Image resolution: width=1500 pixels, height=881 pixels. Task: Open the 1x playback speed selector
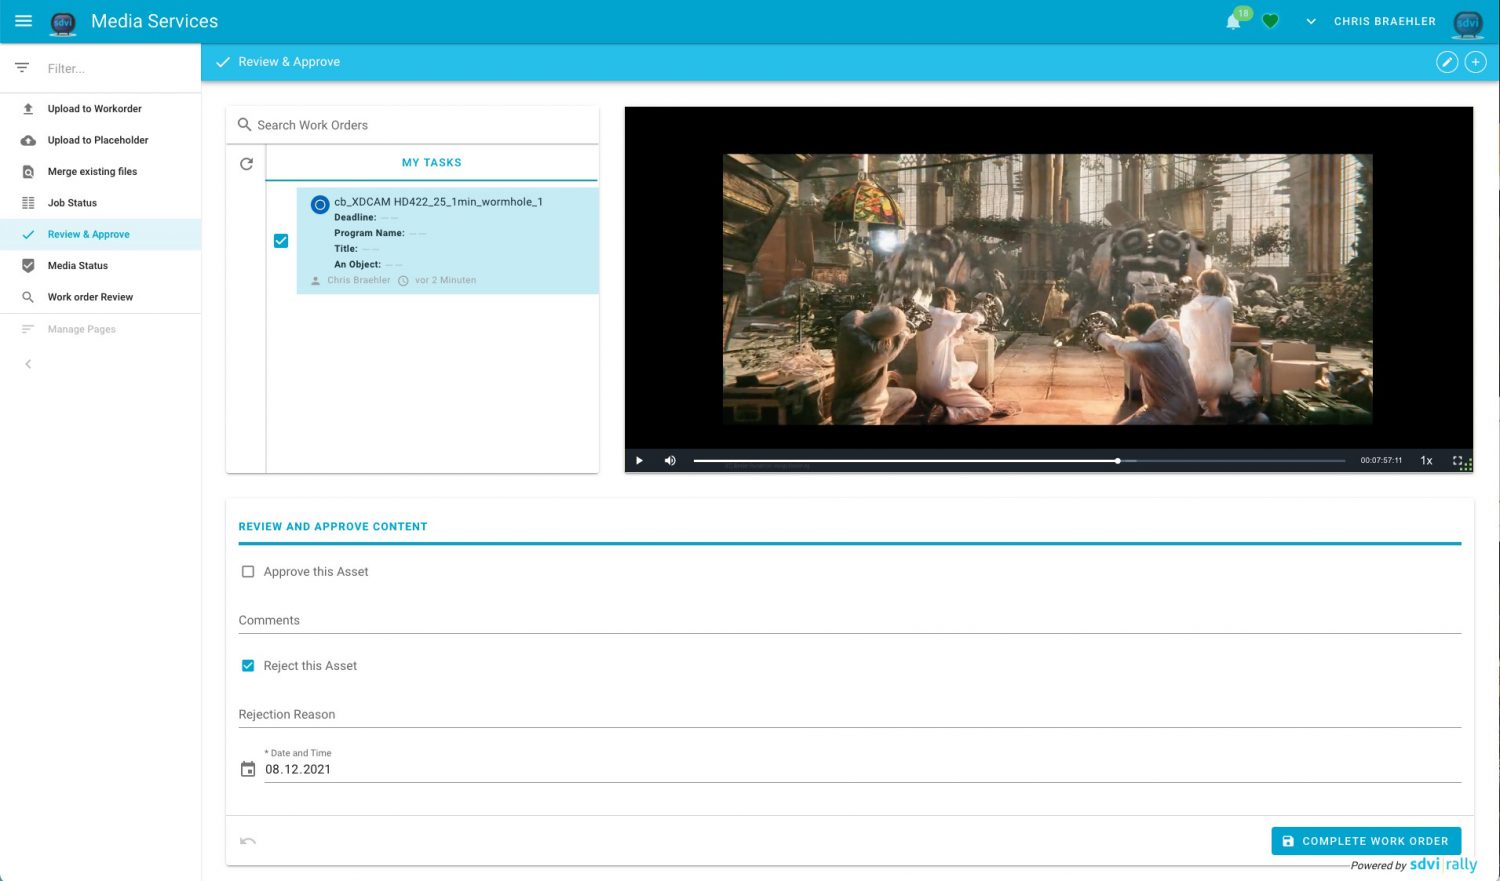(x=1426, y=461)
